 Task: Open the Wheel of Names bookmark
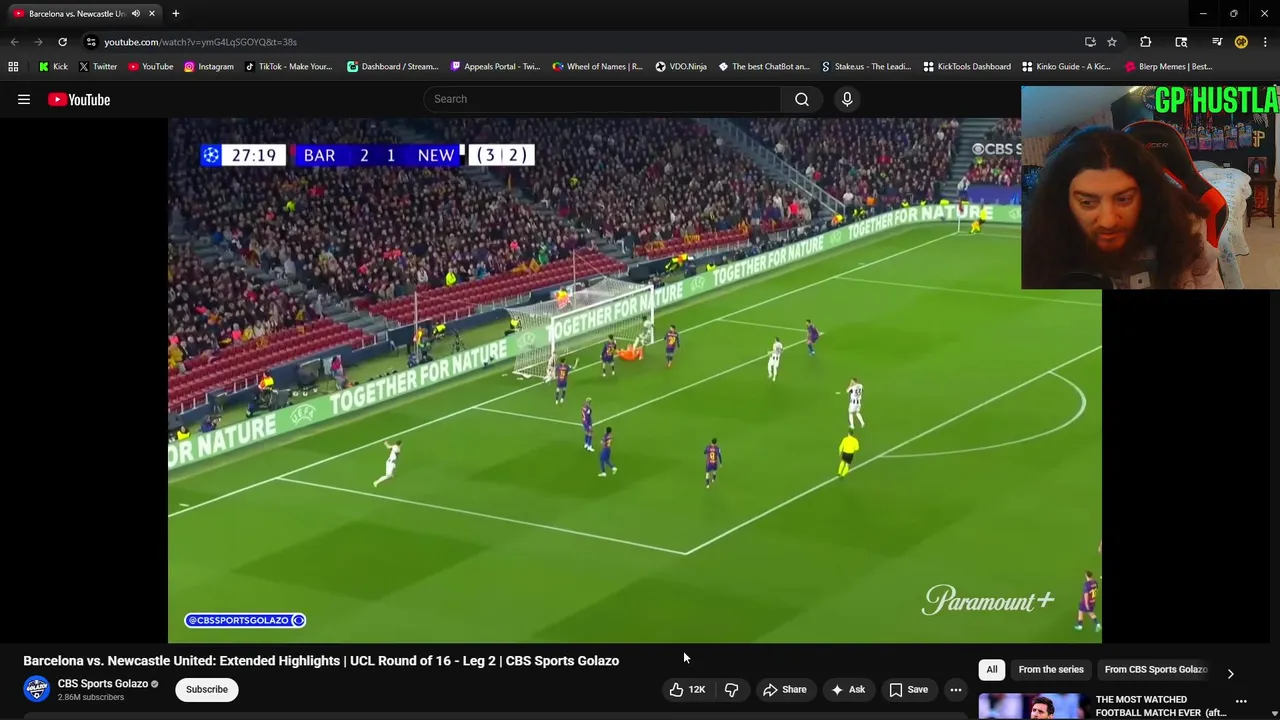[598, 66]
